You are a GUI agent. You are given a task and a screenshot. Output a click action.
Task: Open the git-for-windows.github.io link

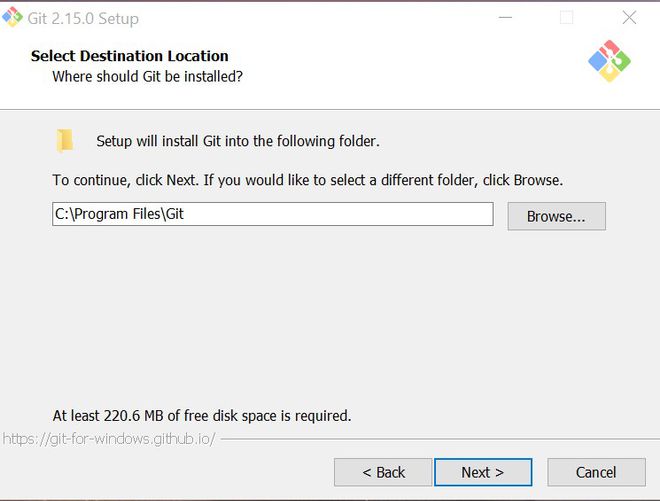pyautogui.click(x=108, y=439)
